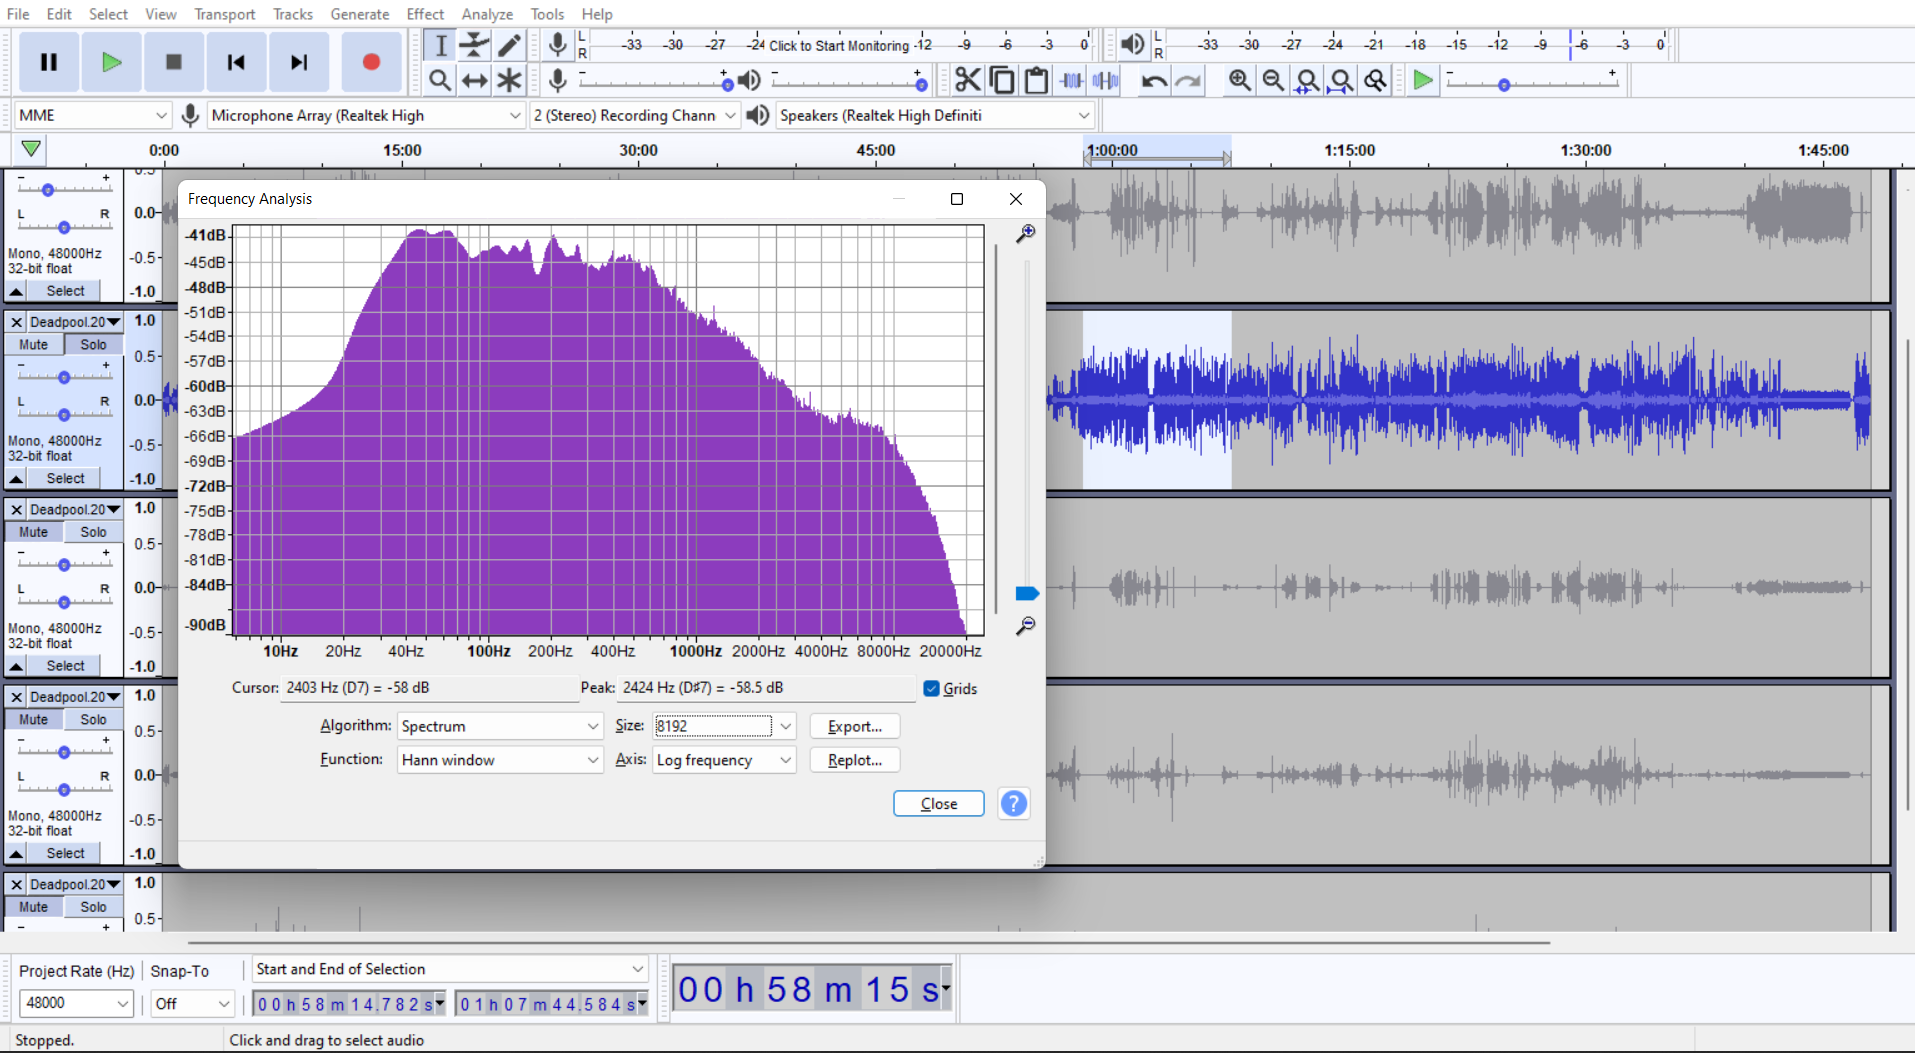The image size is (1915, 1053).
Task: Choose the Draw pencil tool
Action: [x=509, y=45]
